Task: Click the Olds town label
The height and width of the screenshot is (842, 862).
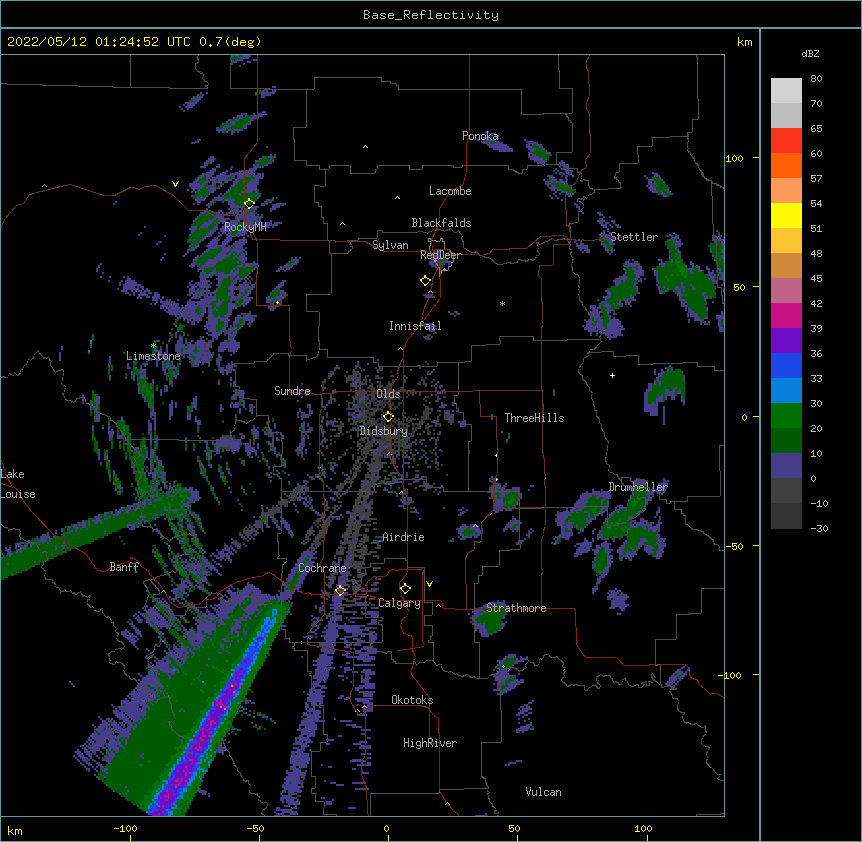Action: (388, 394)
